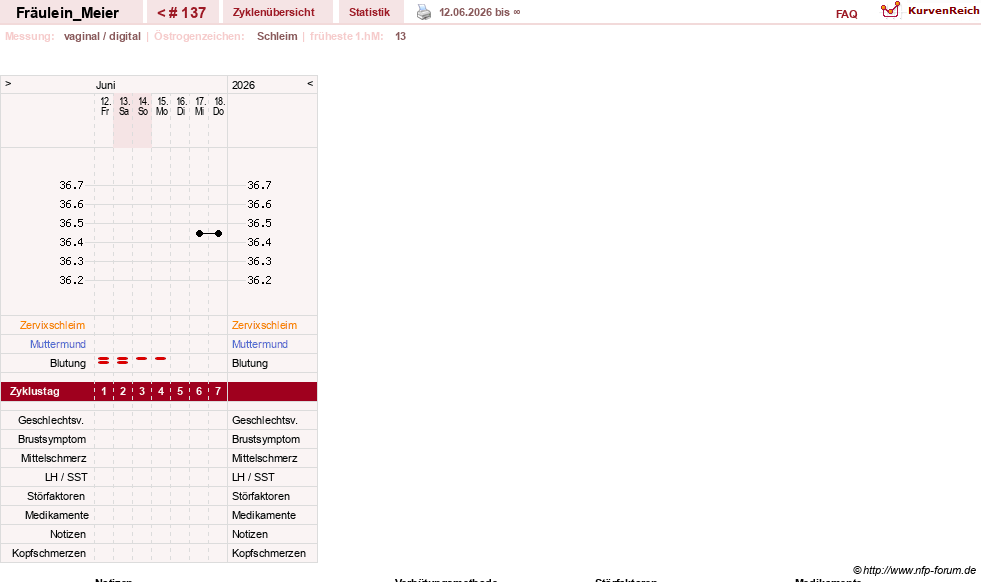Select cycle day 3 in Zyklustag row
Screen dimensions: 981x582
click(142, 391)
